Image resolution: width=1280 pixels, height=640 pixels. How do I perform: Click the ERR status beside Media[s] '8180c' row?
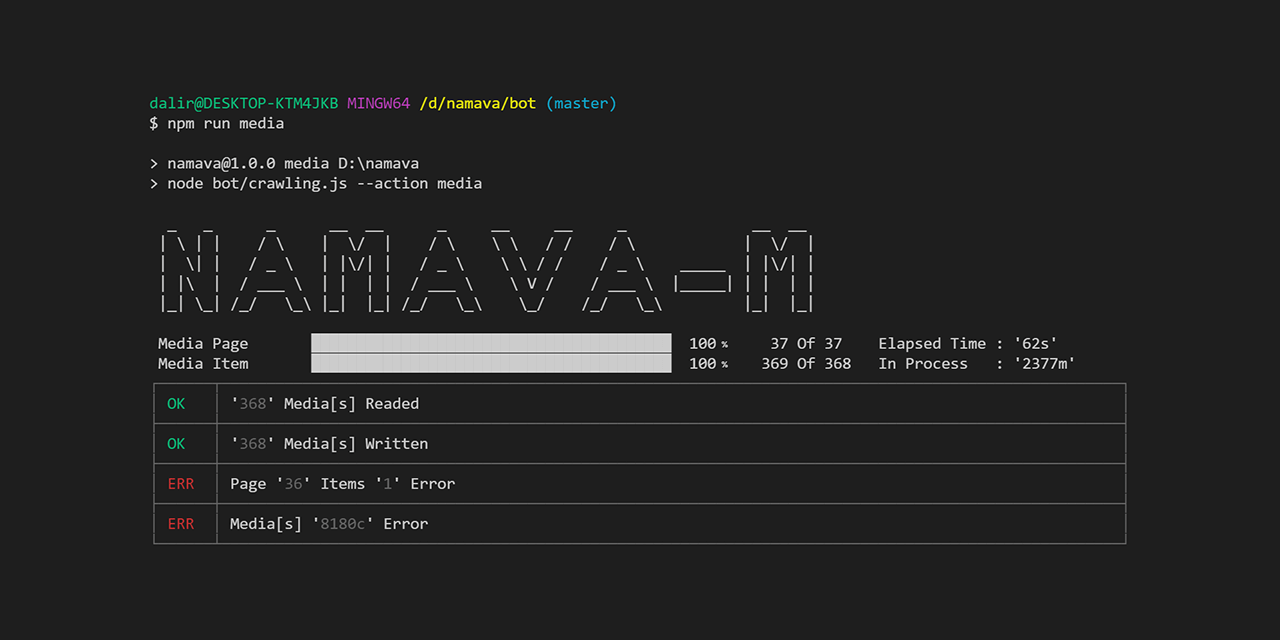pos(181,523)
